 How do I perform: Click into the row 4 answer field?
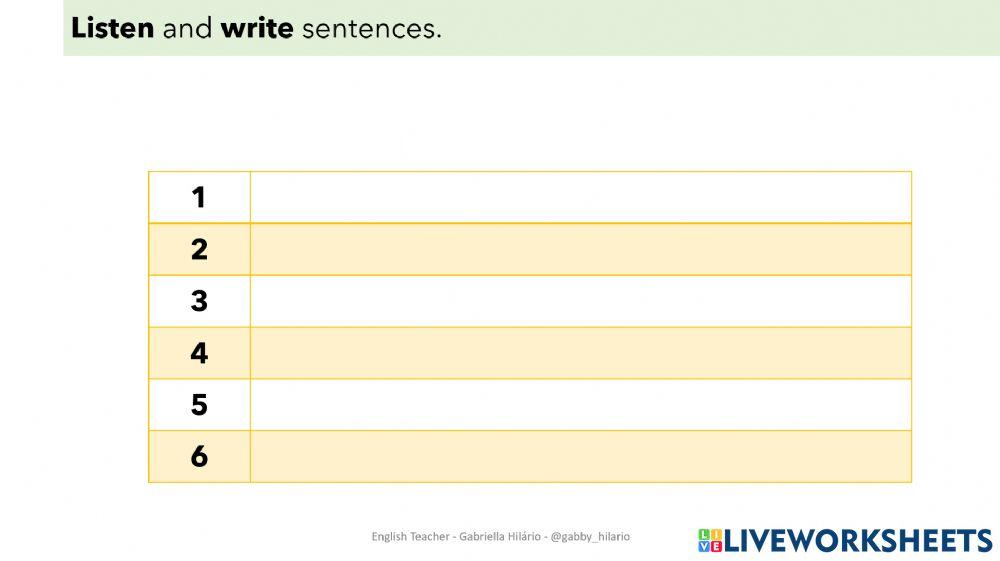click(x=580, y=353)
